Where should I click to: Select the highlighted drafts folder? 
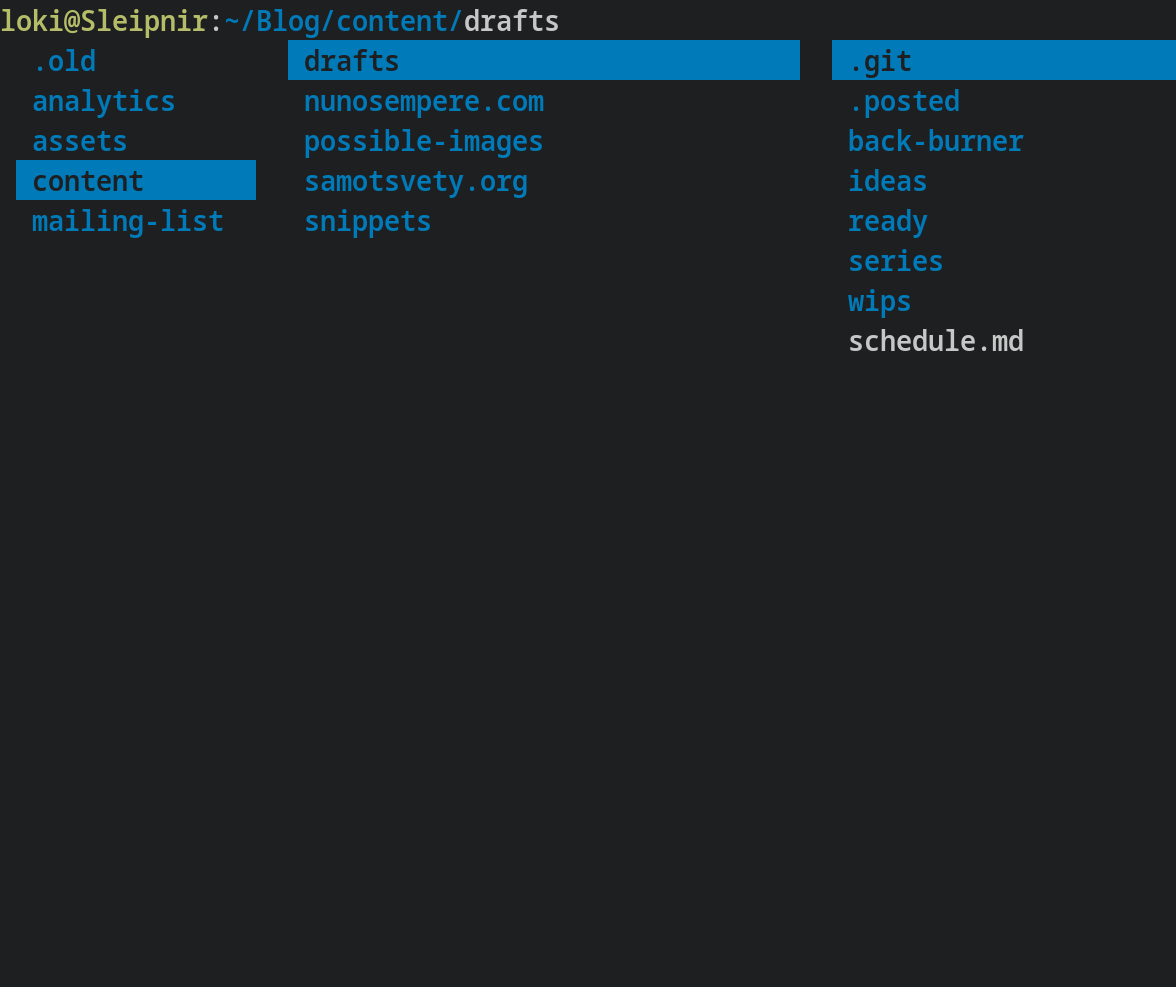[544, 60]
